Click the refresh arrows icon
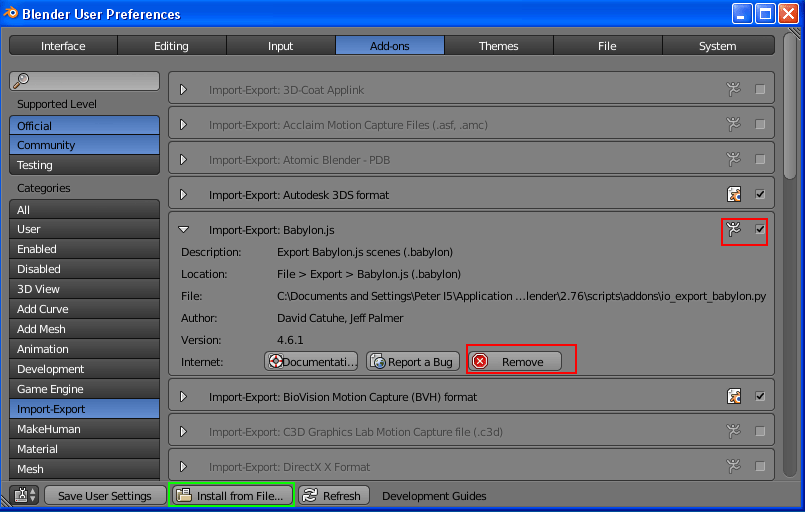 click(310, 495)
